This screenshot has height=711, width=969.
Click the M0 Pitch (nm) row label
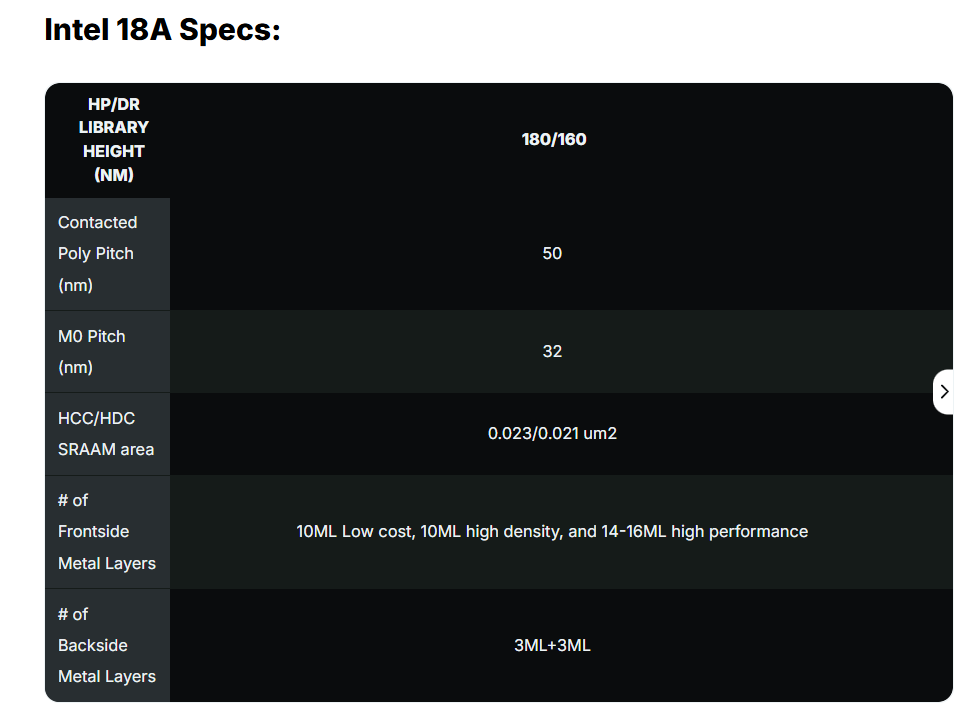click(x=108, y=351)
